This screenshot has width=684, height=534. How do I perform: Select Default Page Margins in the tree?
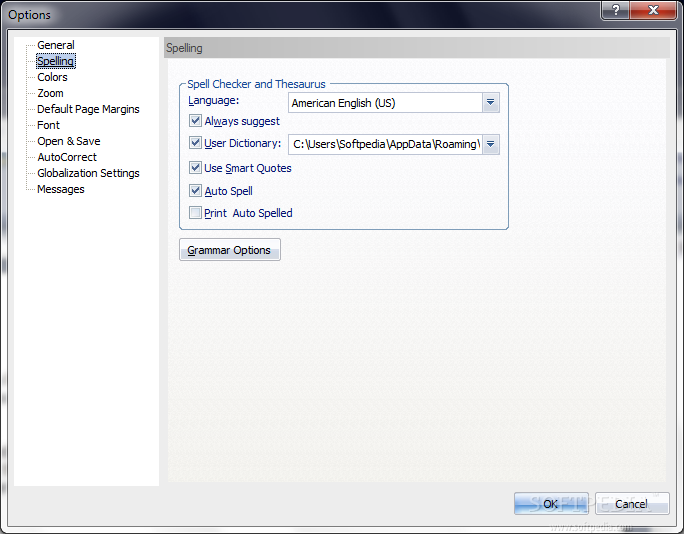tap(88, 109)
